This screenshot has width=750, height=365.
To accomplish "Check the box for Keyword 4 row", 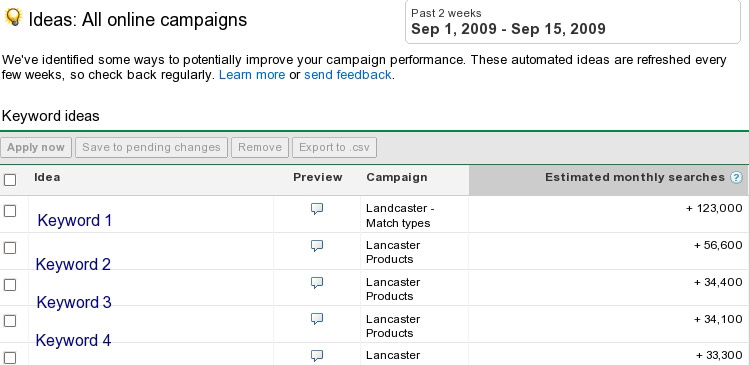I will [x=10, y=321].
